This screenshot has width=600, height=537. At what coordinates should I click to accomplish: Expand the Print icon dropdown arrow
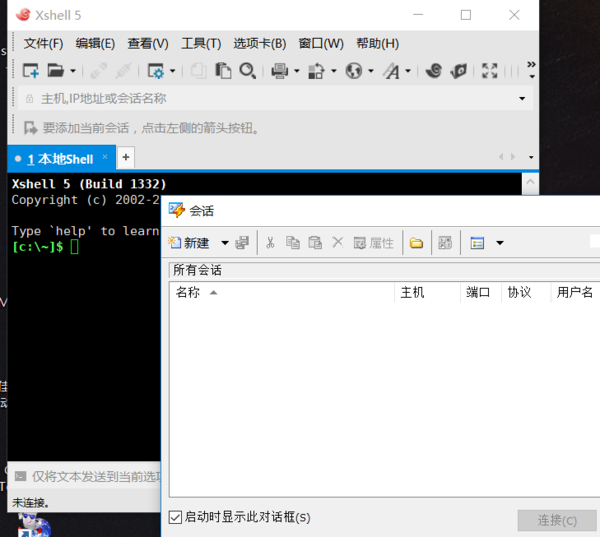[x=297, y=71]
